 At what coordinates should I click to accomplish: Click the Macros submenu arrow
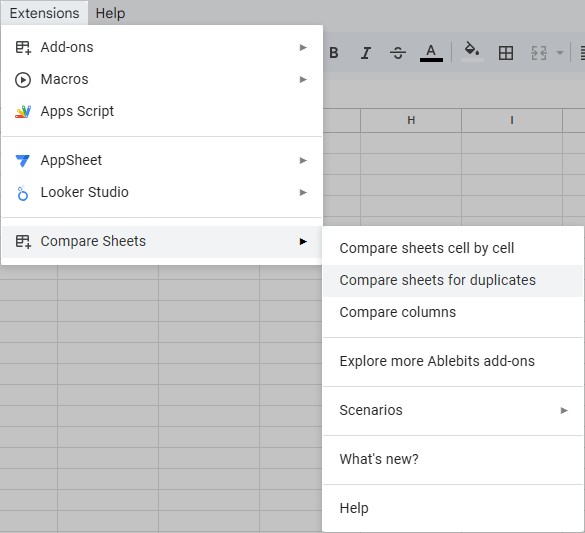click(x=303, y=79)
